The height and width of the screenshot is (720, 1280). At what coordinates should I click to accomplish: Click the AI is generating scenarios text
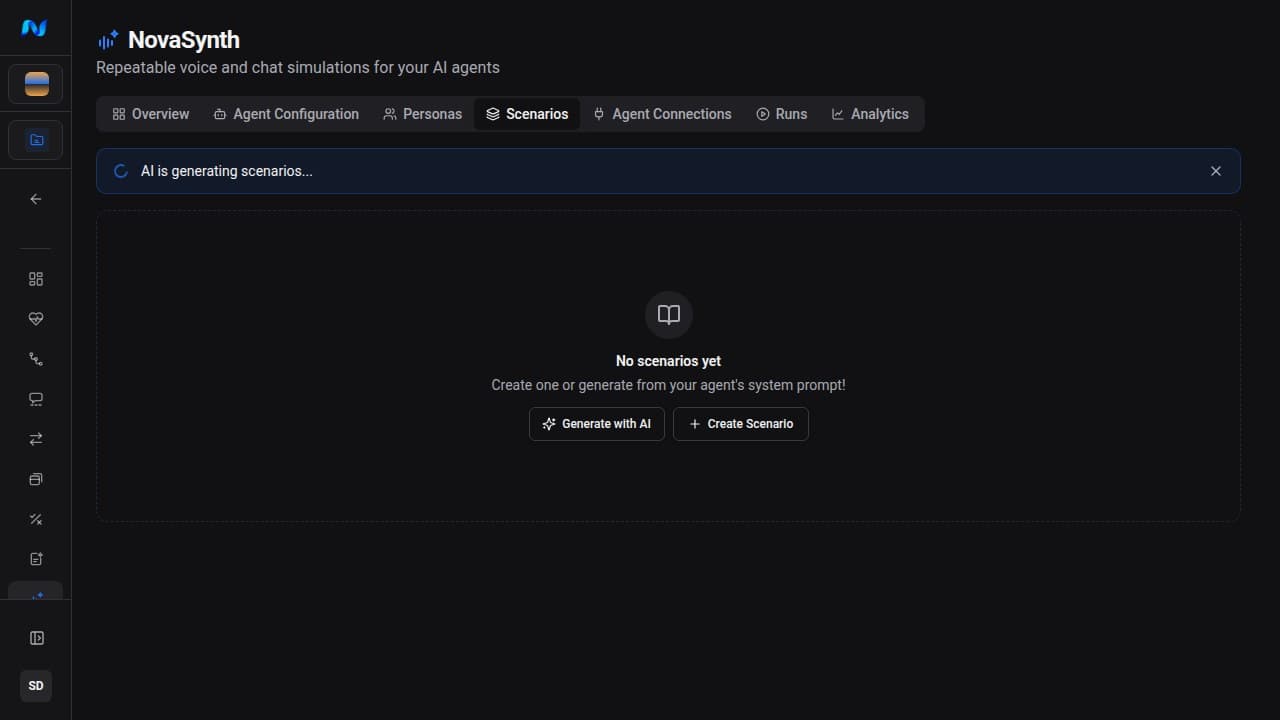tap(227, 171)
